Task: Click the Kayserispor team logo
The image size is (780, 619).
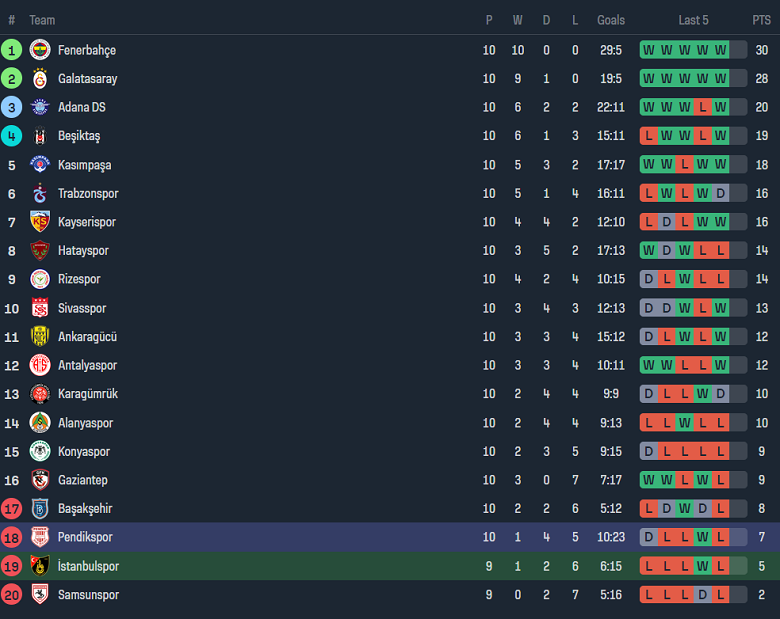Action: [x=40, y=222]
